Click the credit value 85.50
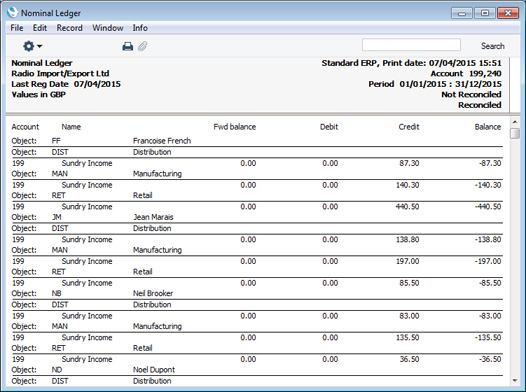The width and height of the screenshot is (526, 392). coord(409,283)
